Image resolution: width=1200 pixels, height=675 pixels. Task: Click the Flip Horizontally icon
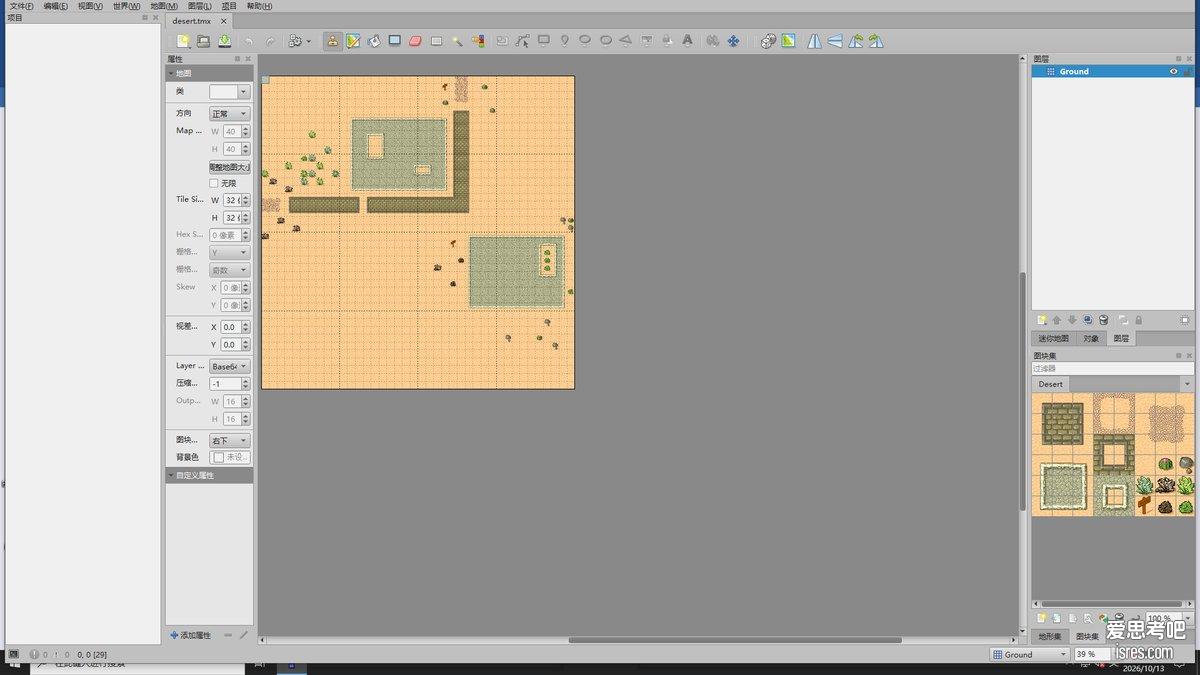(814, 41)
